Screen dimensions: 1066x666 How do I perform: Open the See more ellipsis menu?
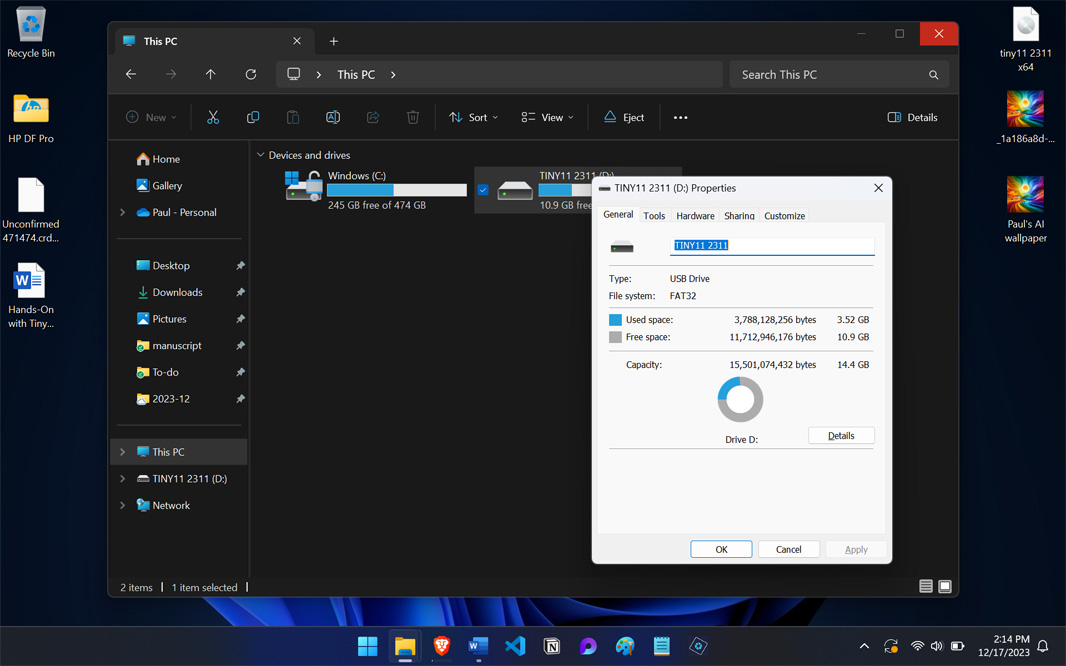680,117
